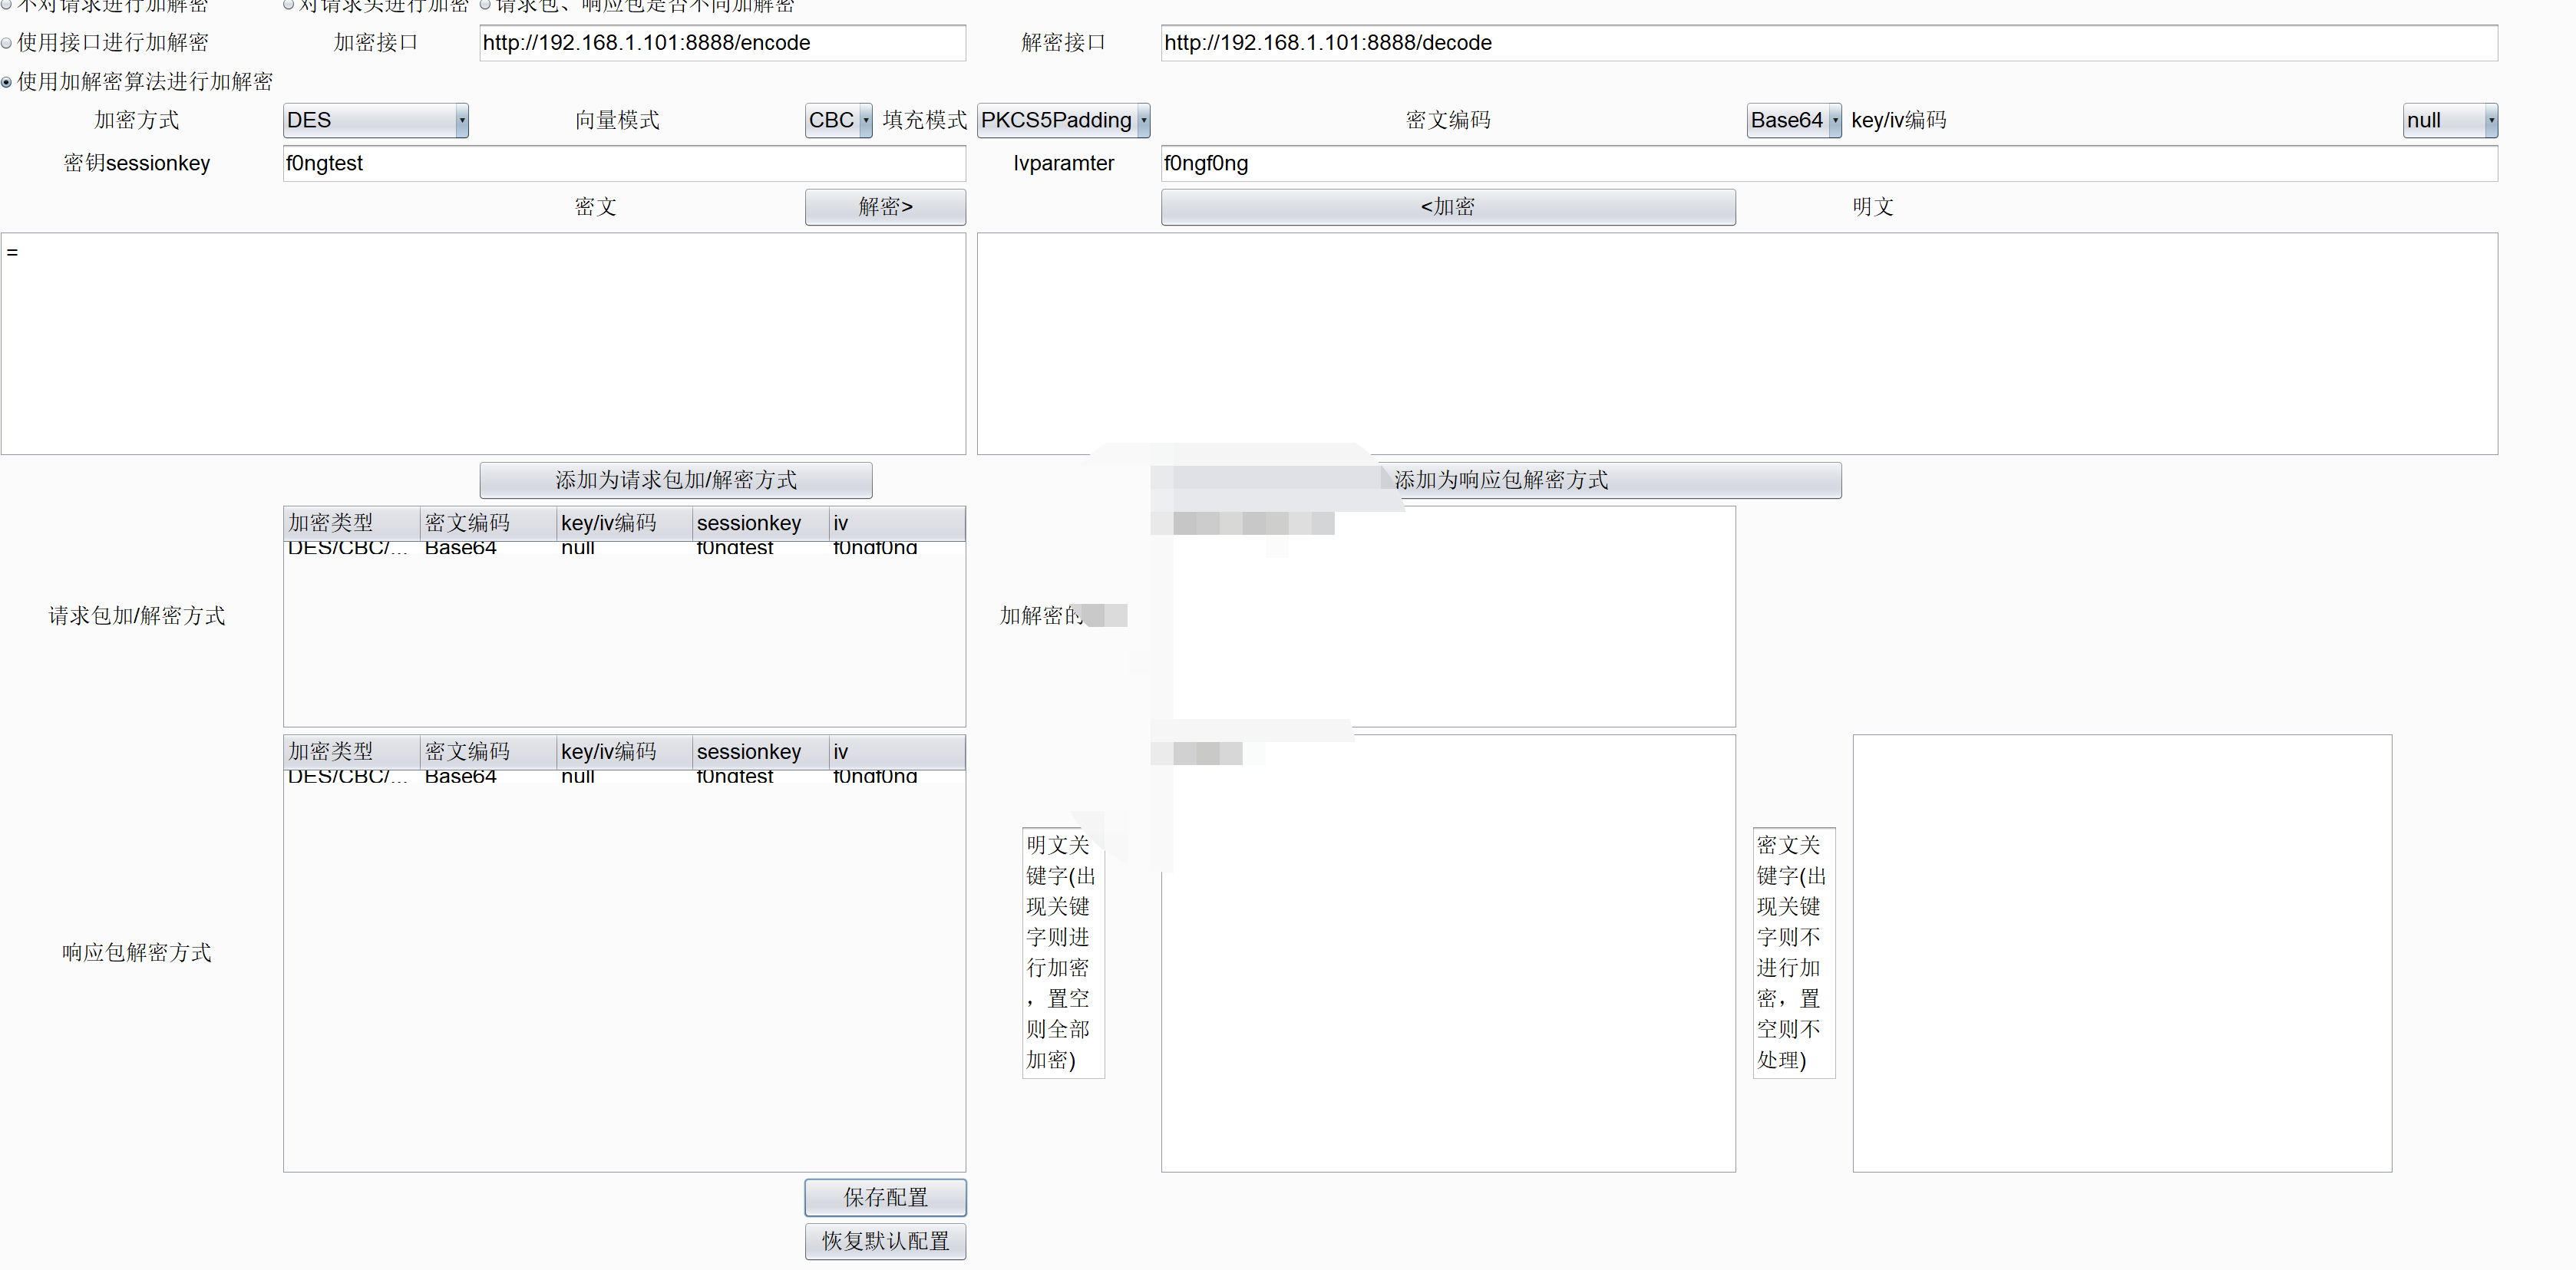2576x1270 pixels.
Task: Click inside the 明文 plaintext text area
Action: [1737, 344]
